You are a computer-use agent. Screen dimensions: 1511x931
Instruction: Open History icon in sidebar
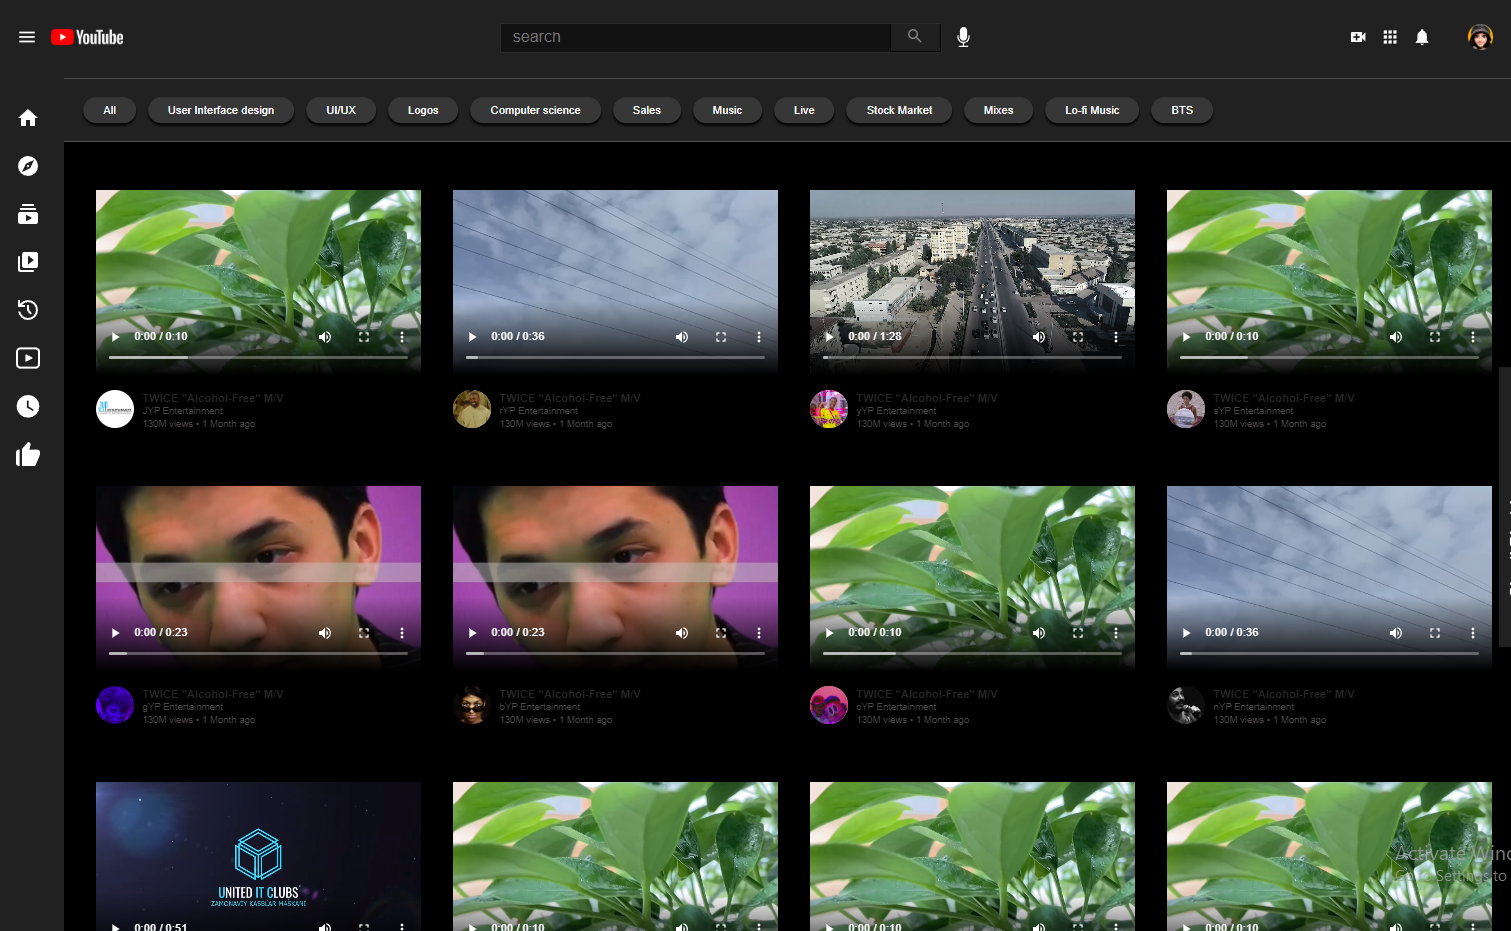tap(28, 310)
